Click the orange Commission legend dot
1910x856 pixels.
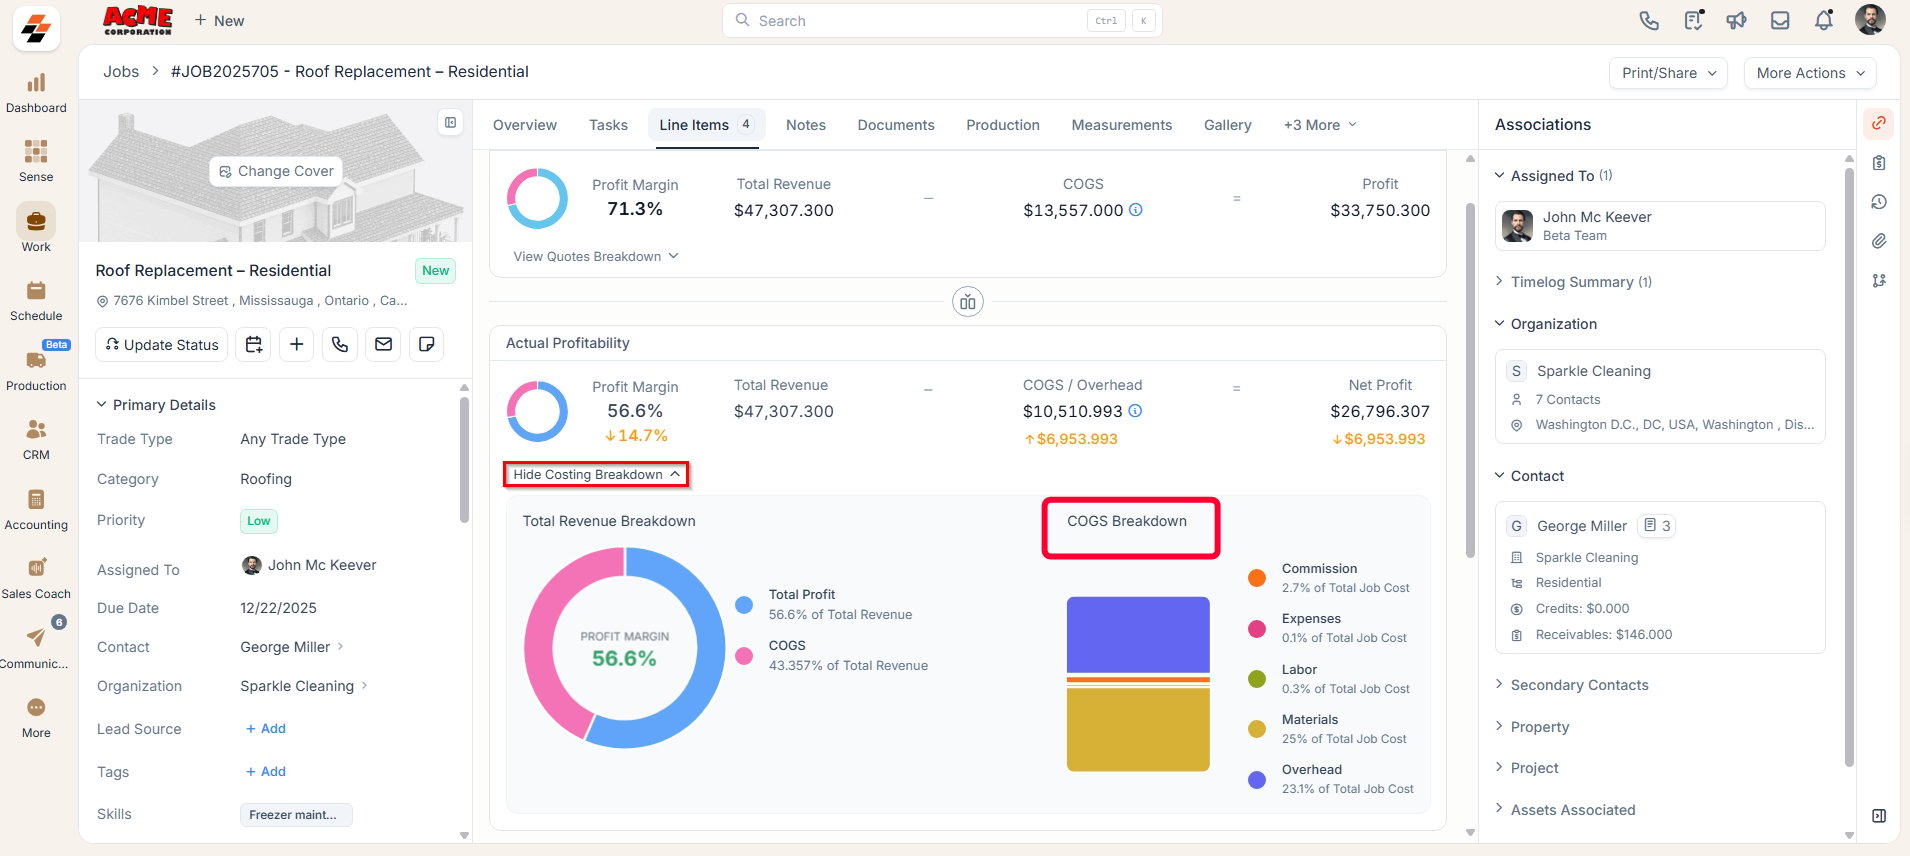pos(1257,578)
